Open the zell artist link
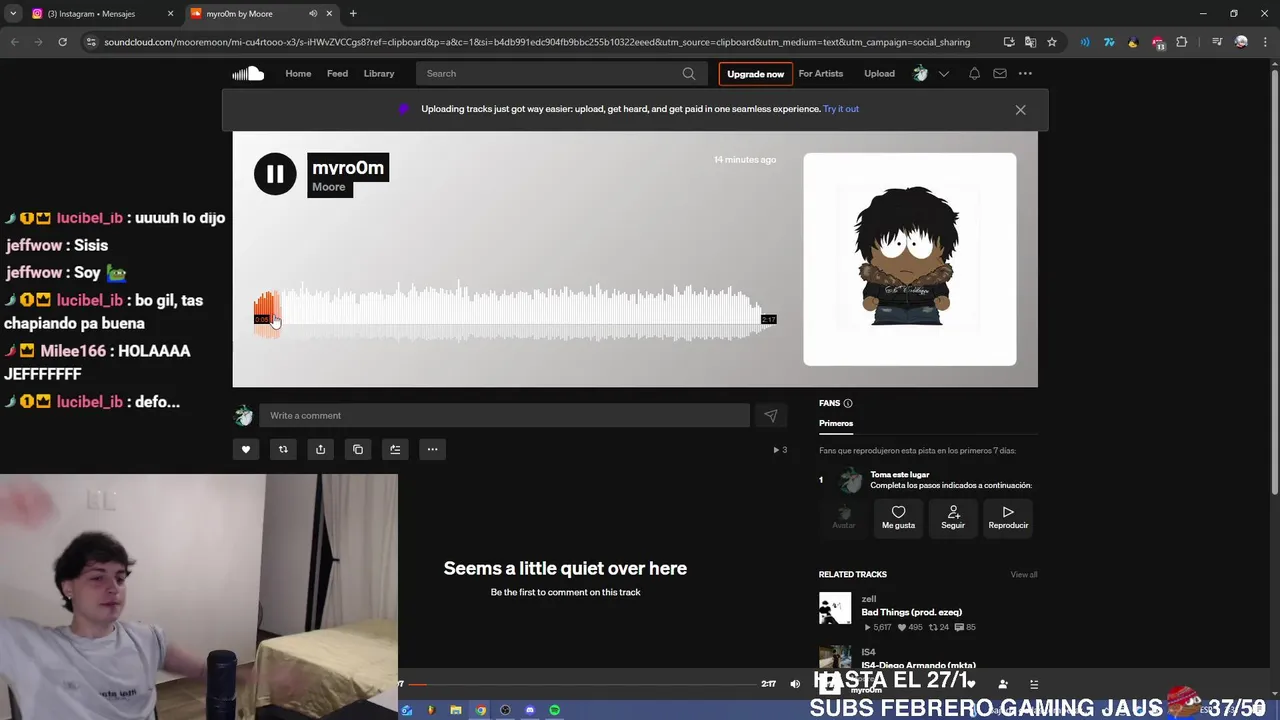This screenshot has height=720, width=1280. point(868,599)
